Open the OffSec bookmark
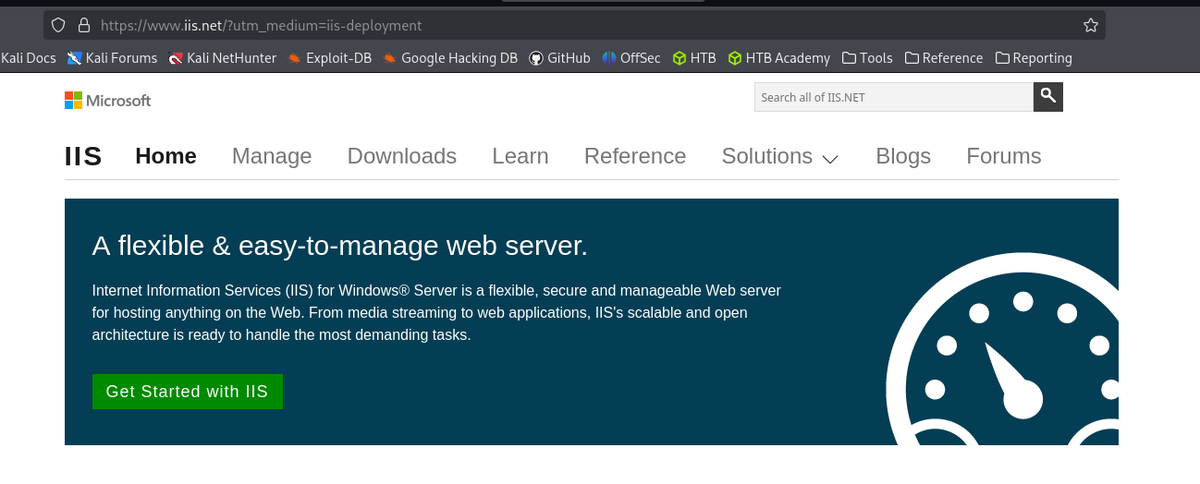Image resolution: width=1200 pixels, height=484 pixels. (631, 58)
